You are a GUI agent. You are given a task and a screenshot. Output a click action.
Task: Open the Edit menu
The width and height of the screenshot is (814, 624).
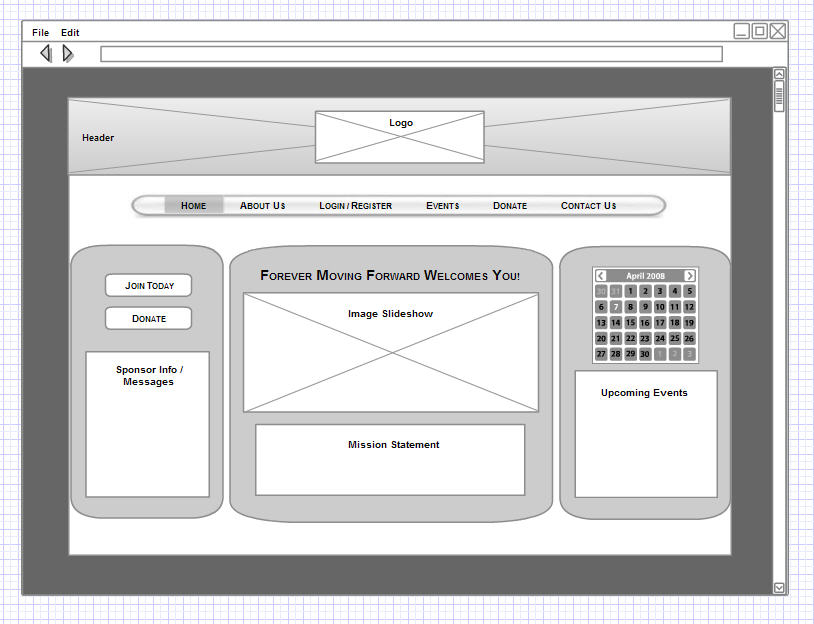point(70,33)
